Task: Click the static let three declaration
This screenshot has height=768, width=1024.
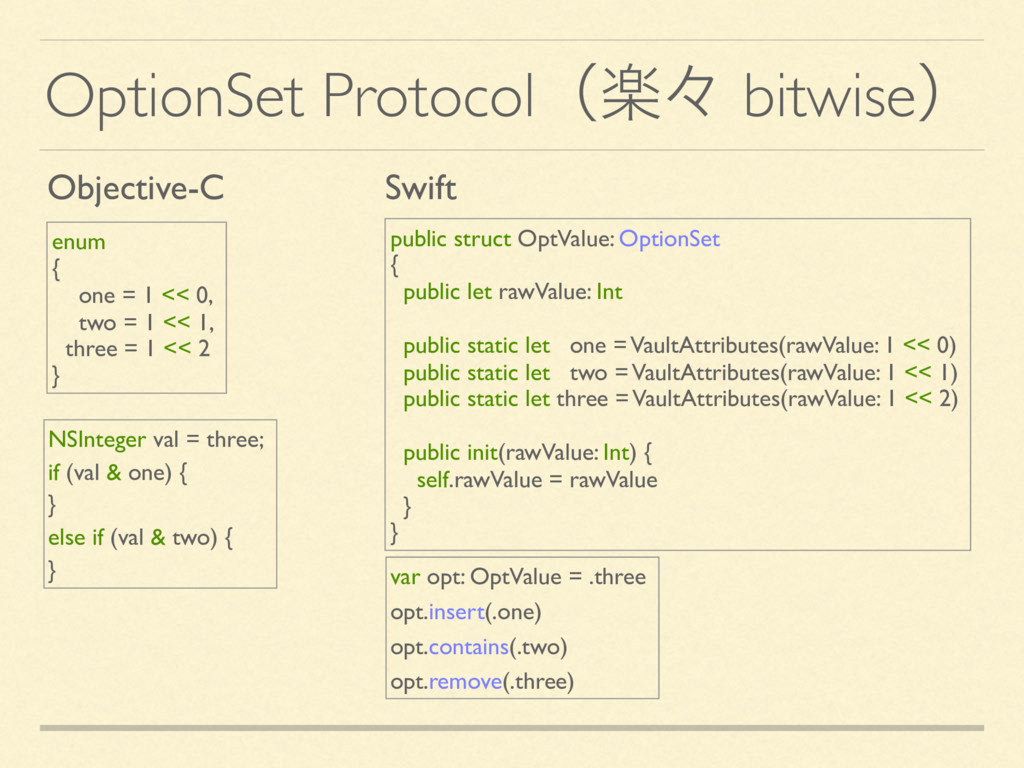Action: (x=679, y=399)
